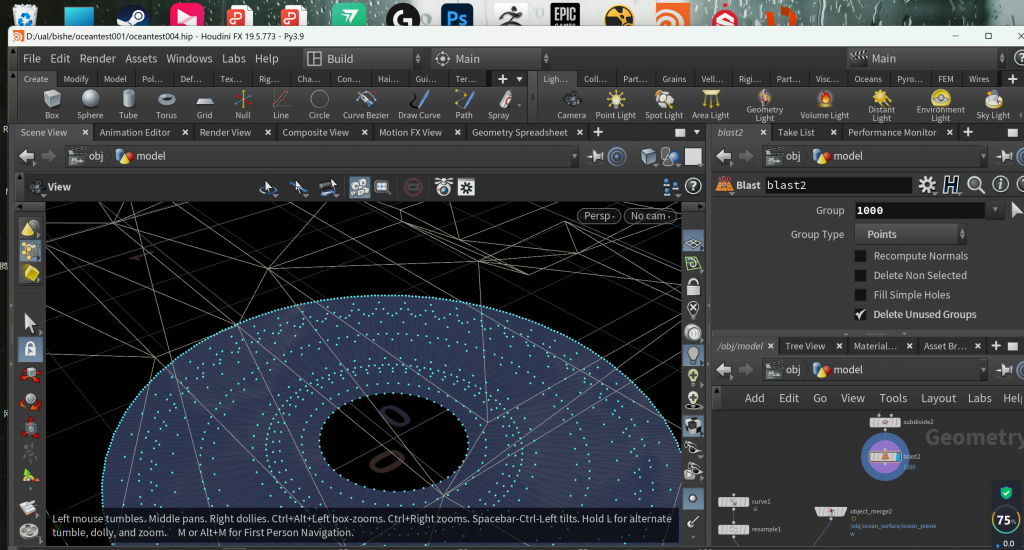This screenshot has height=550, width=1024.
Task: Open network editor Tools menu
Action: pyautogui.click(x=893, y=398)
